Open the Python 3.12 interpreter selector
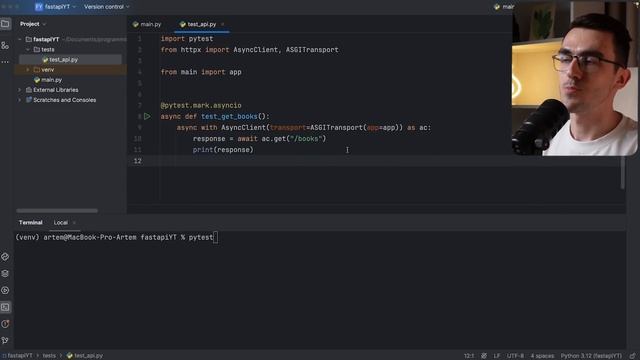This screenshot has width=640, height=360. coord(591,356)
